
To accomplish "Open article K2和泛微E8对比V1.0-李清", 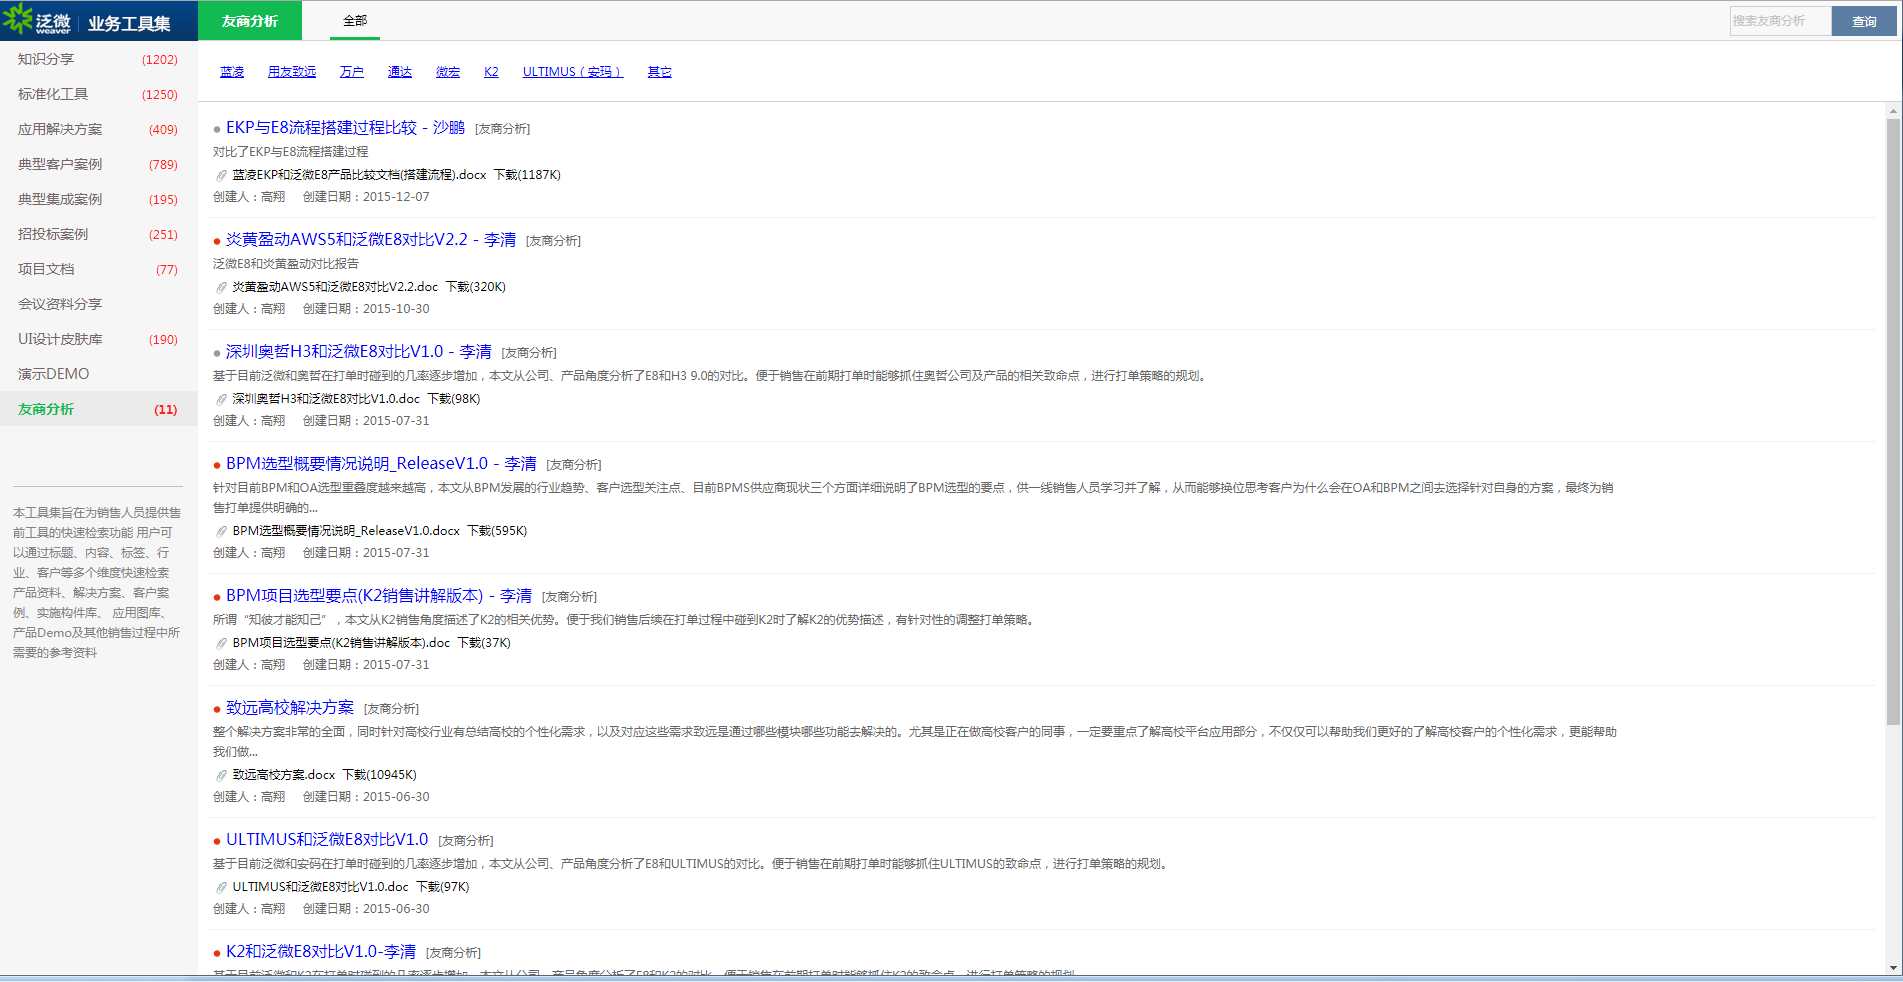I will 321,952.
